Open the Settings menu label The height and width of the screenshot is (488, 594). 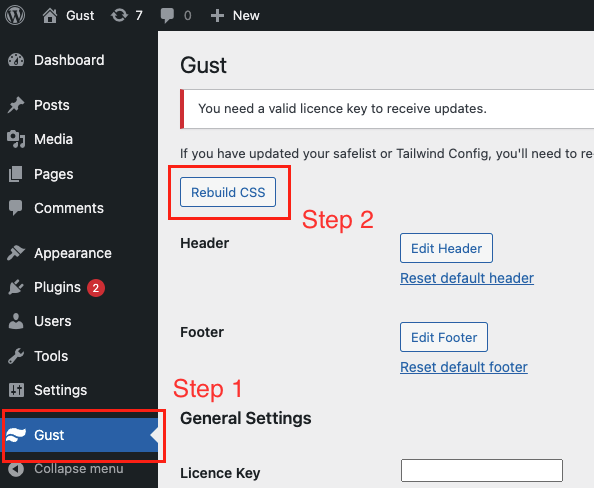[x=61, y=390]
